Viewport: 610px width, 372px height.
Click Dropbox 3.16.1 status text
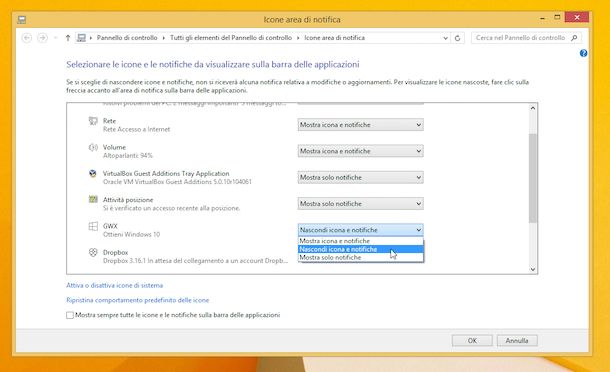click(195, 261)
